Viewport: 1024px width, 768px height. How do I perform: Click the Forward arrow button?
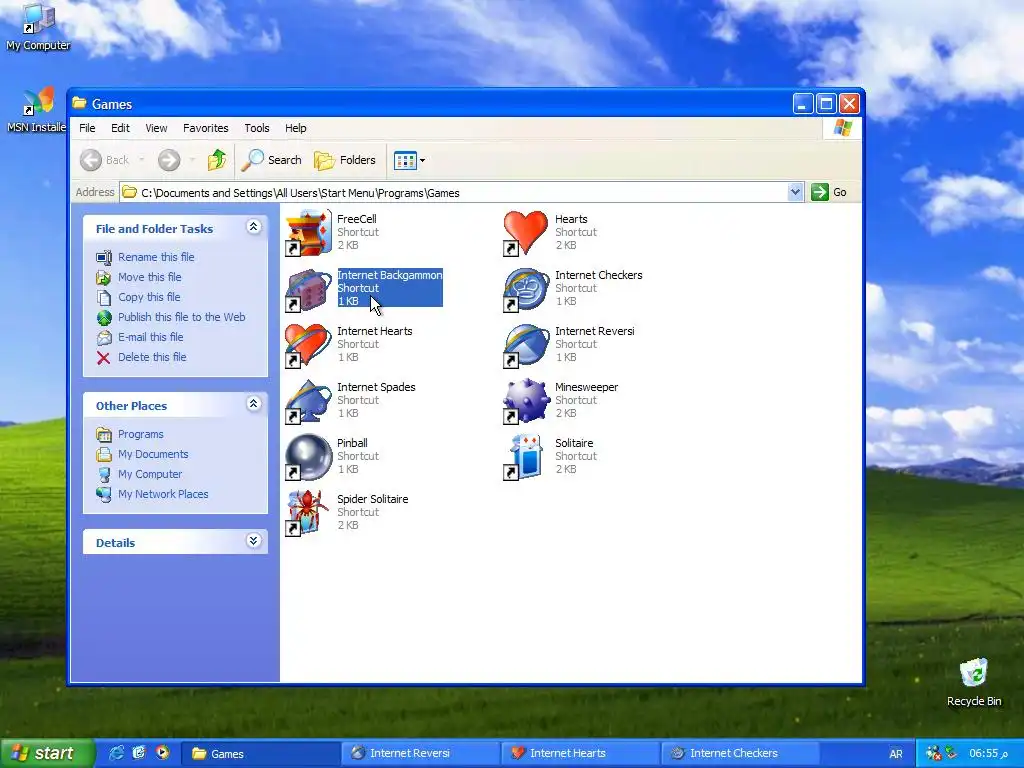pyautogui.click(x=168, y=160)
